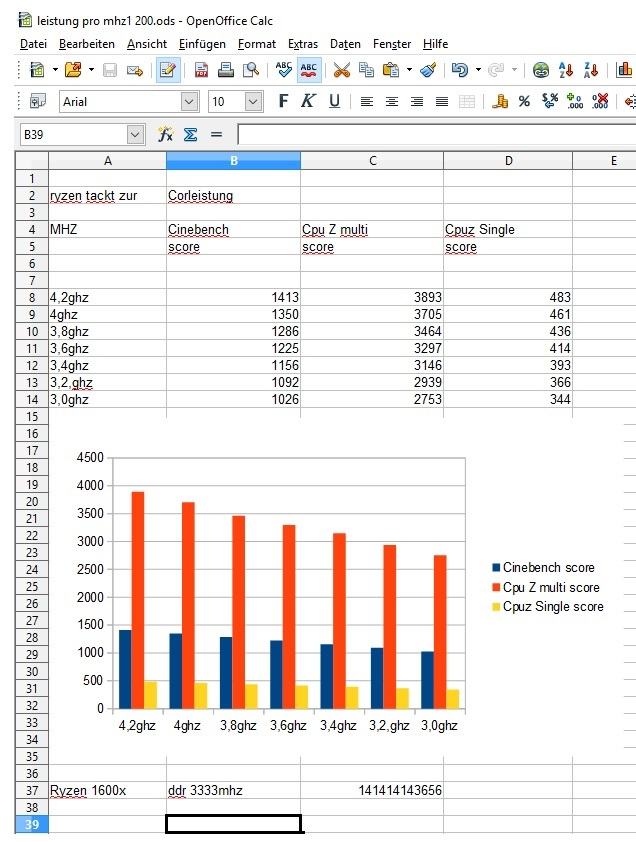Toggle Italic K formatting

point(307,101)
